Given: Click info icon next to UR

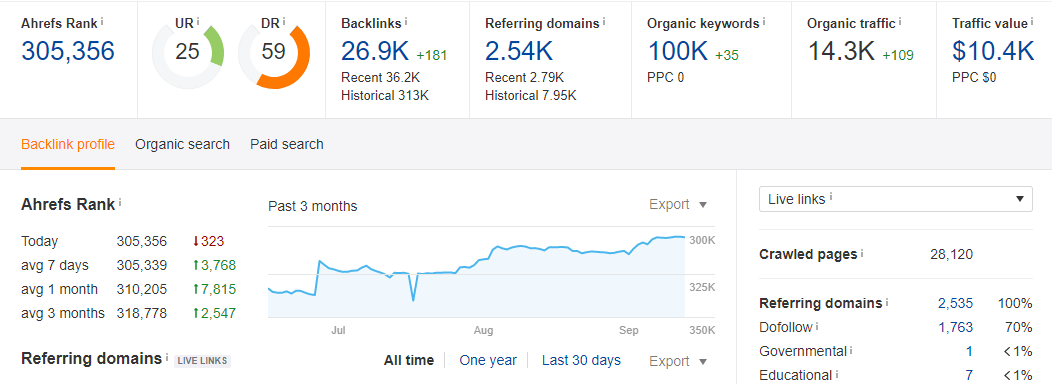Looking at the screenshot, I should pyautogui.click(x=199, y=21).
